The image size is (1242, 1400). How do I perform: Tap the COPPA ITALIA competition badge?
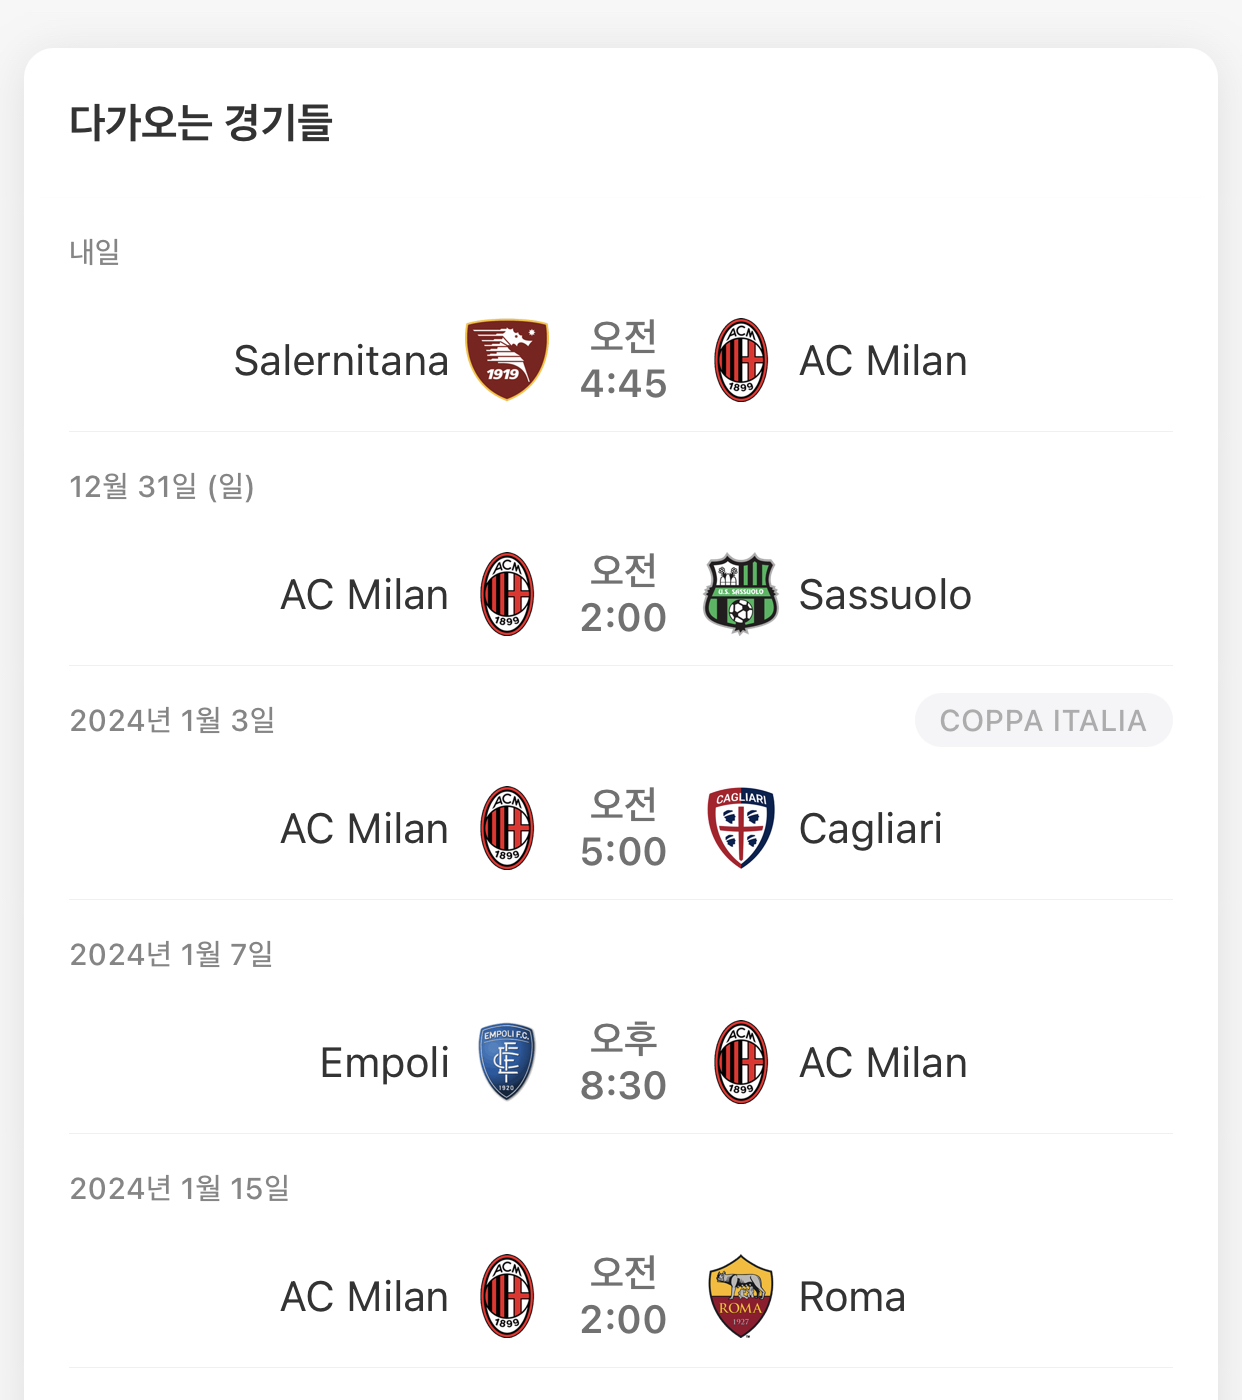(x=1043, y=720)
